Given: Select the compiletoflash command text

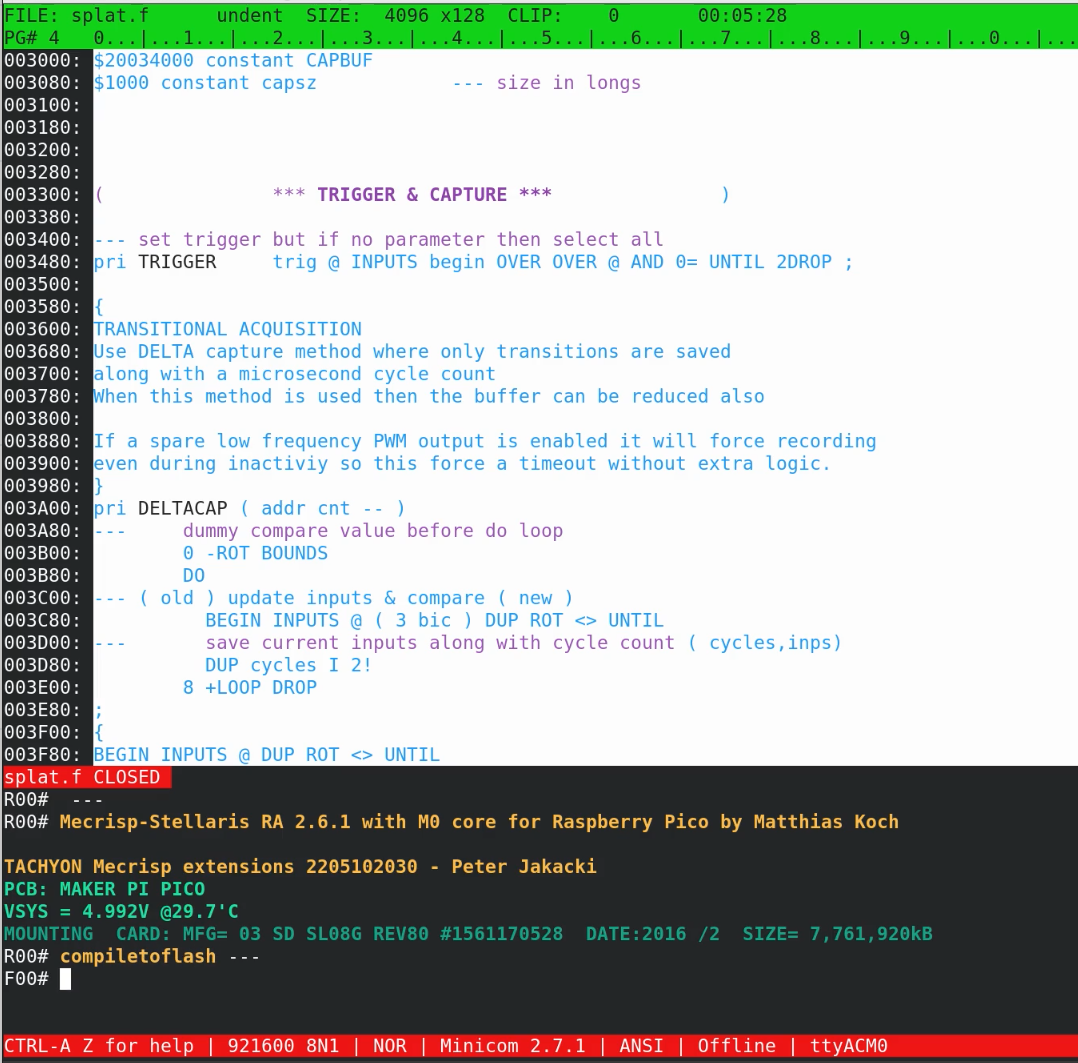Looking at the screenshot, I should (x=137, y=956).
